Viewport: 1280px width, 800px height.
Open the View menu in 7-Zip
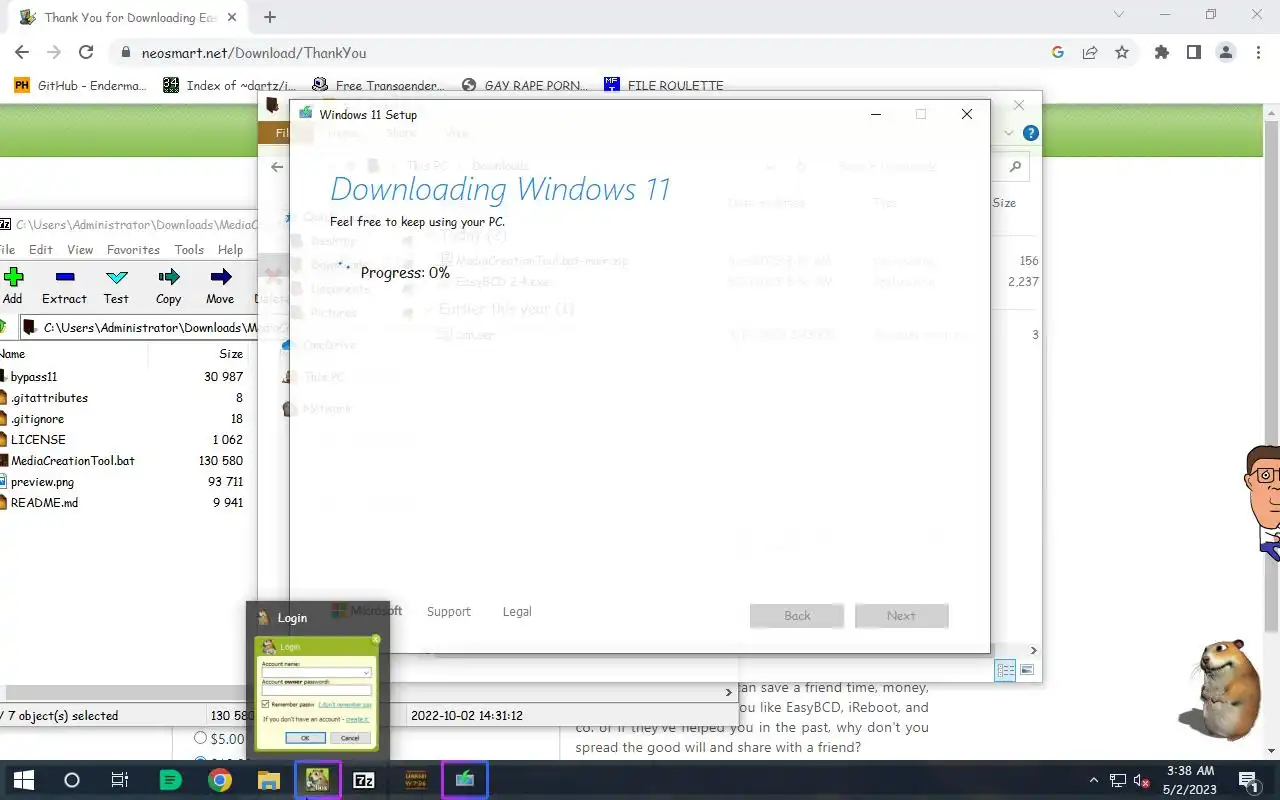pos(80,250)
